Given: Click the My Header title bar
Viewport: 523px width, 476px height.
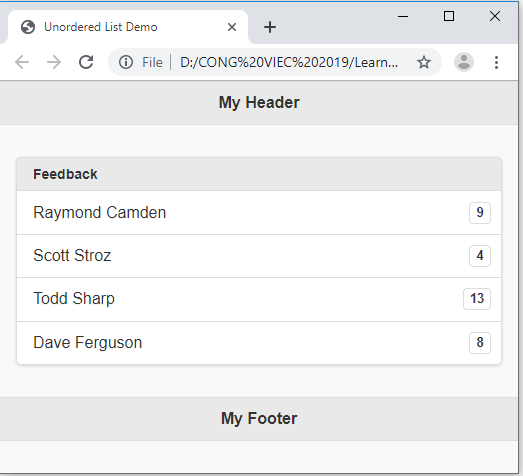Looking at the screenshot, I should (x=259, y=103).
